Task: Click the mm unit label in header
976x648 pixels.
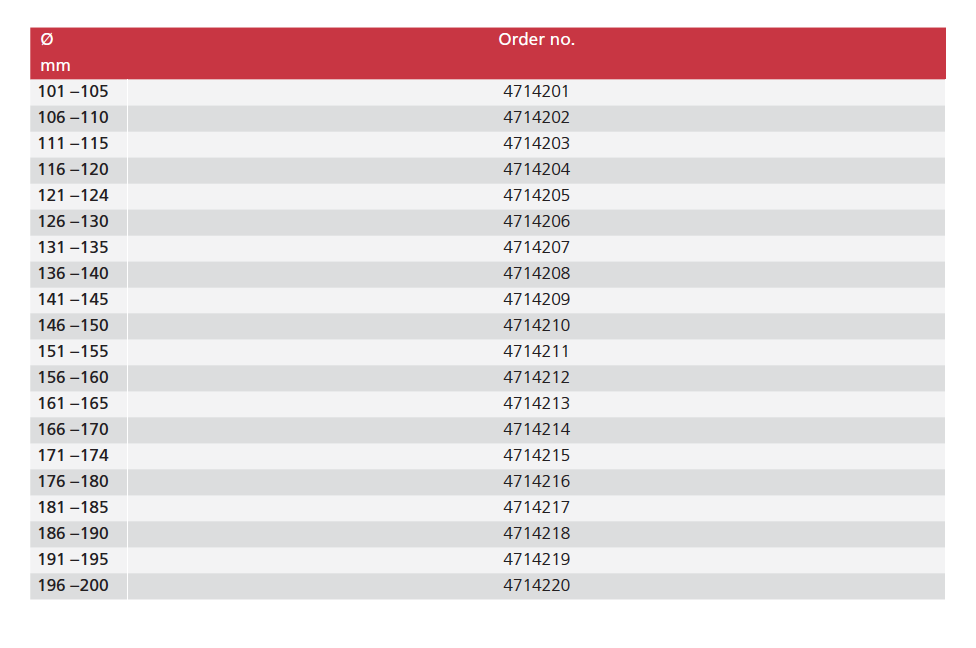Action: coord(55,66)
